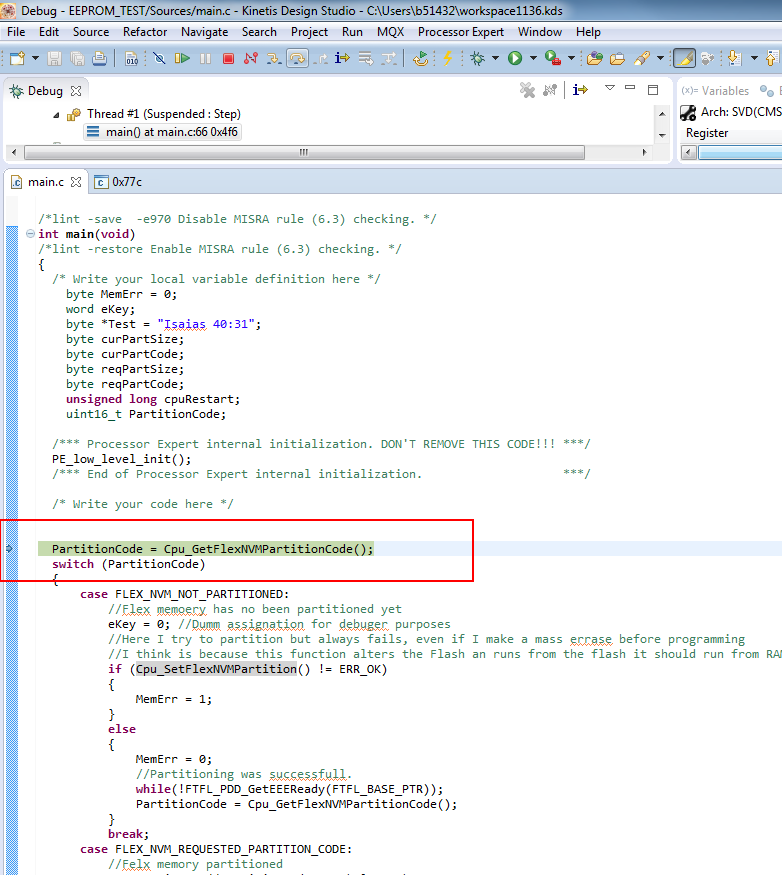This screenshot has height=875, width=782.
Task: Open the Edit menu
Action: [x=49, y=32]
